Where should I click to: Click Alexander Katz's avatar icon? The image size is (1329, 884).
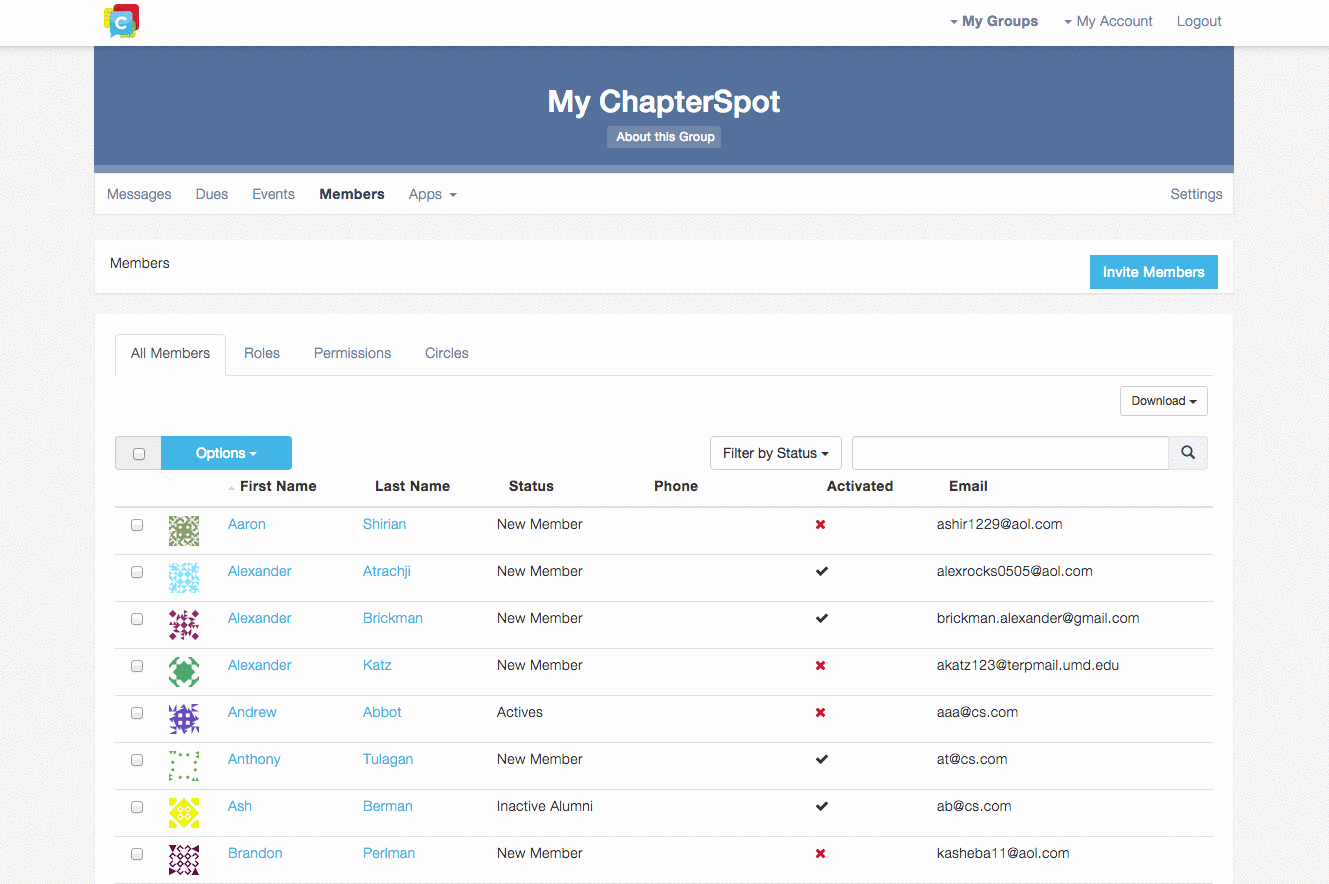(x=184, y=672)
